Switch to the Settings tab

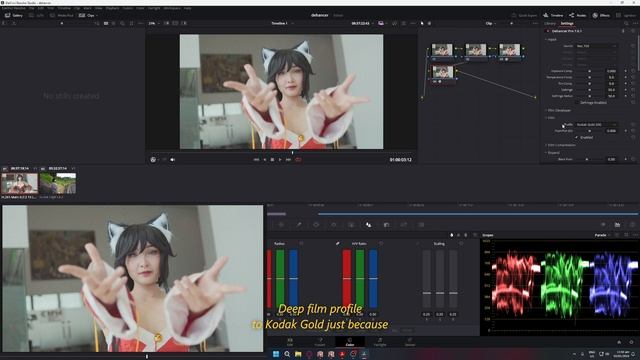coord(567,23)
